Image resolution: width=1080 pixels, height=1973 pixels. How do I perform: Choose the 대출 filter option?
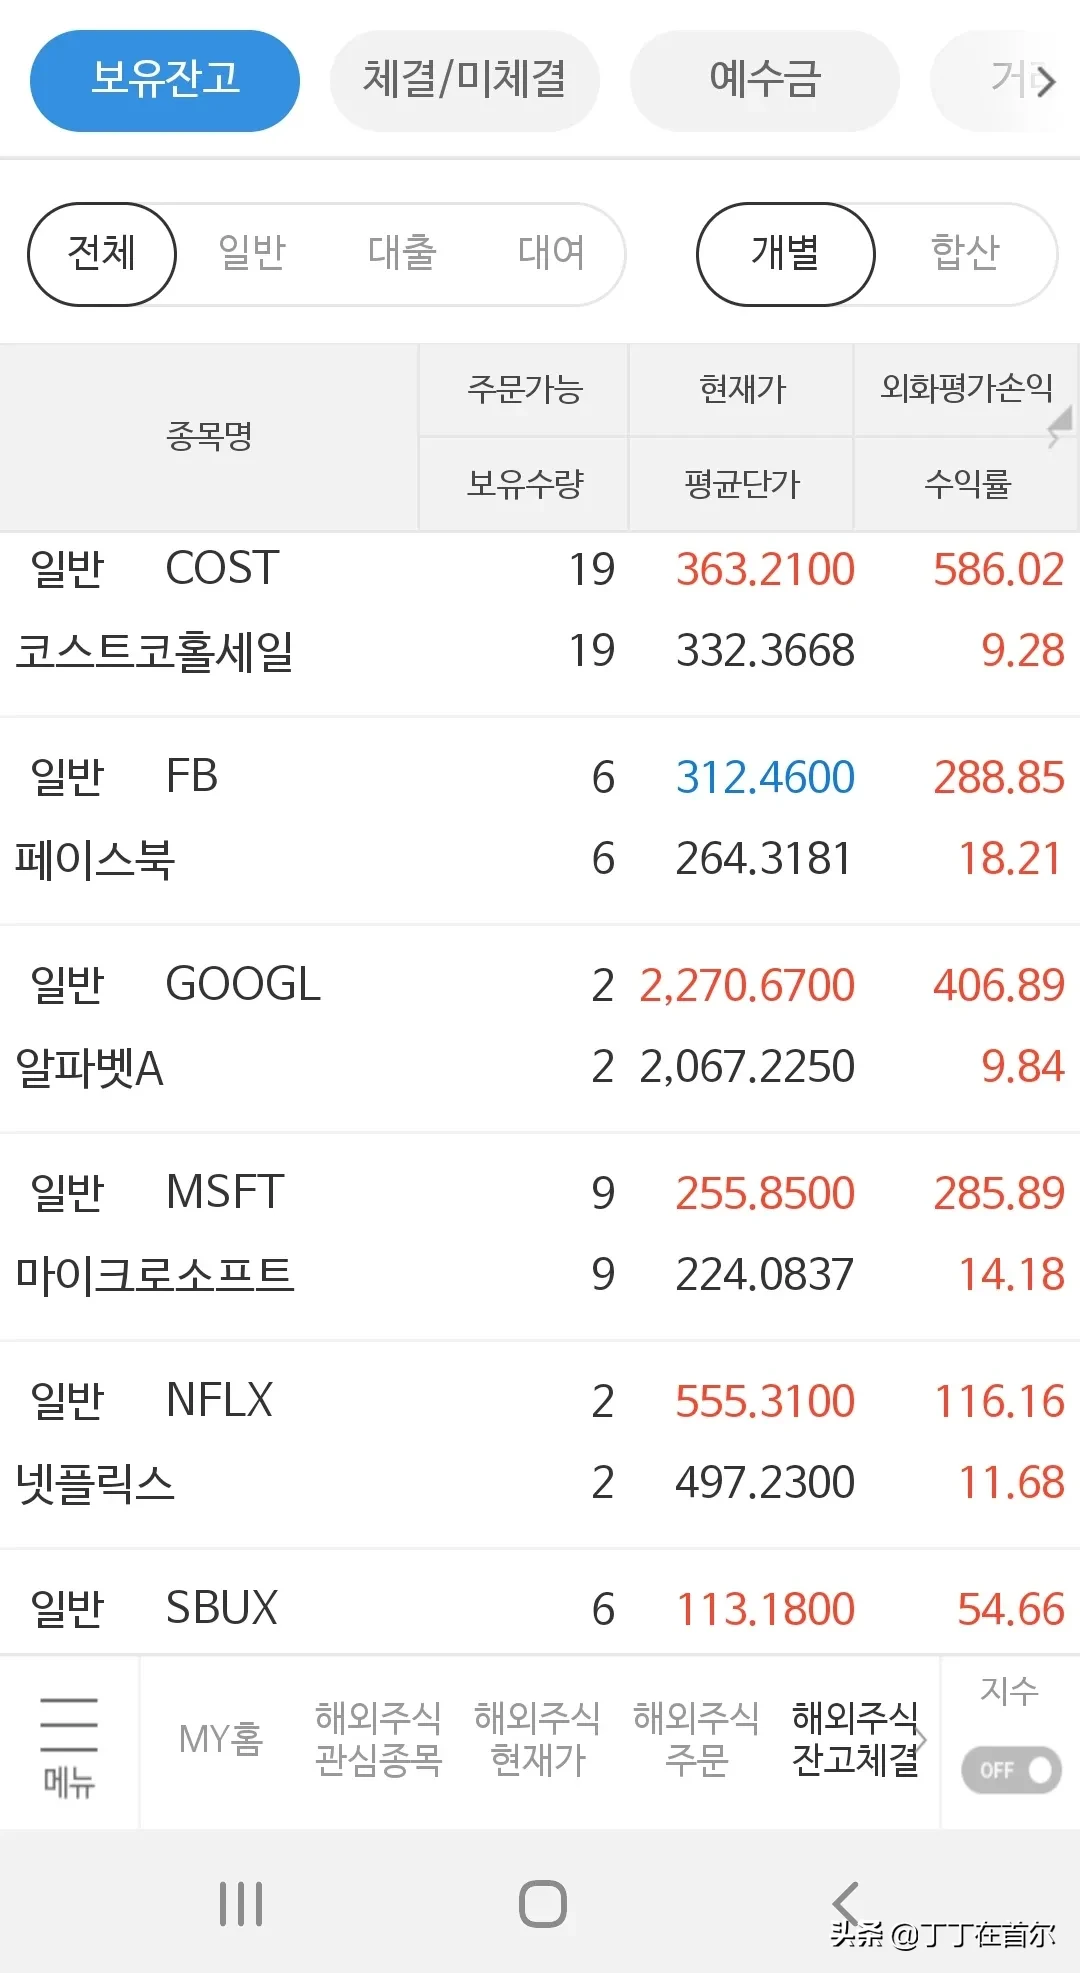402,253
